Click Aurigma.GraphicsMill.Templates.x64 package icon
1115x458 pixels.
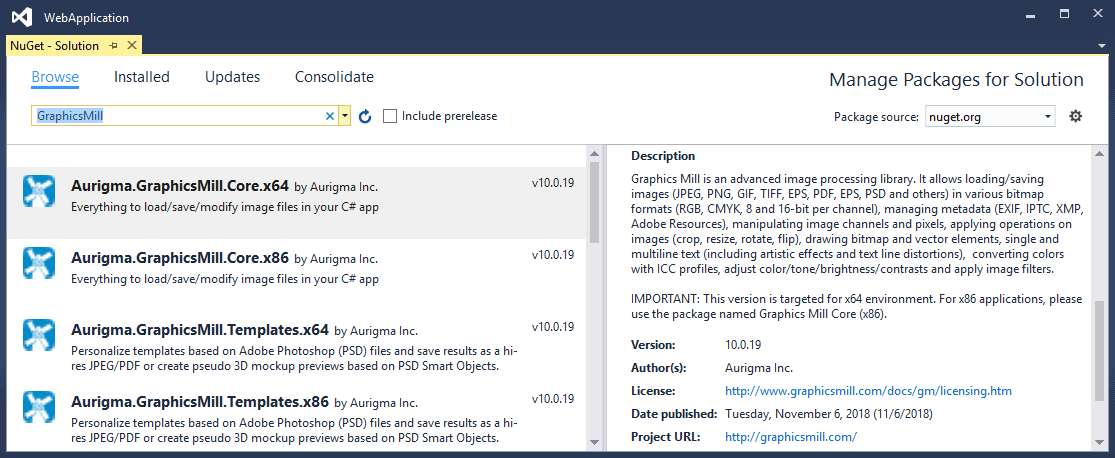pyautogui.click(x=38, y=336)
